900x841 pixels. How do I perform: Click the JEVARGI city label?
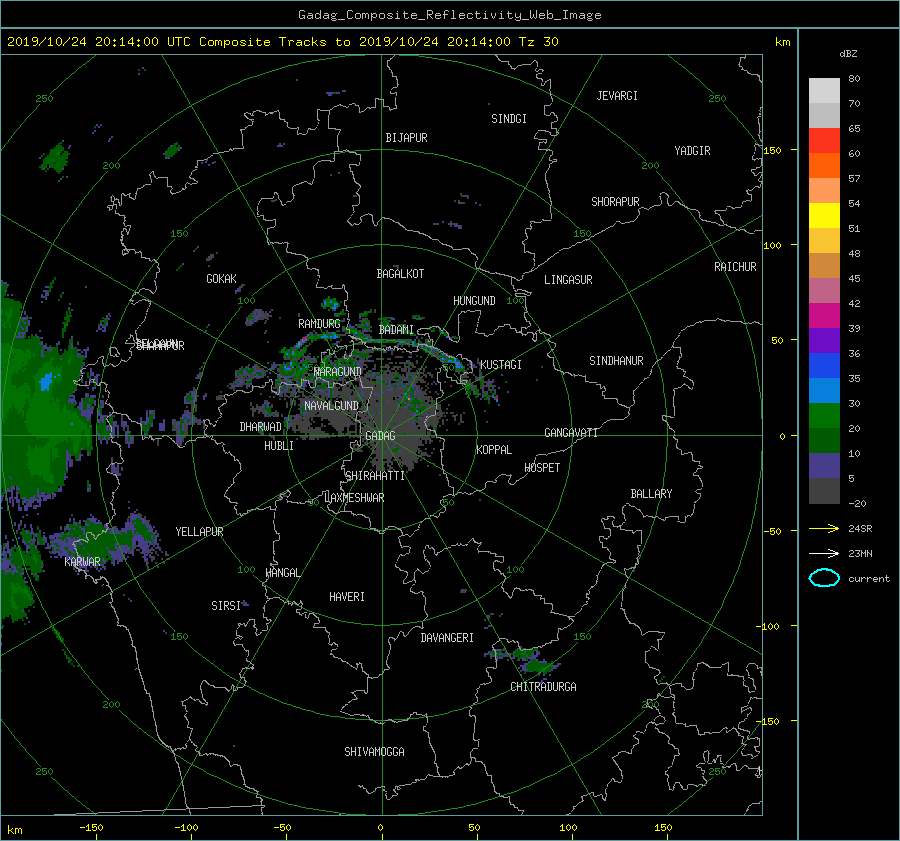coord(617,96)
